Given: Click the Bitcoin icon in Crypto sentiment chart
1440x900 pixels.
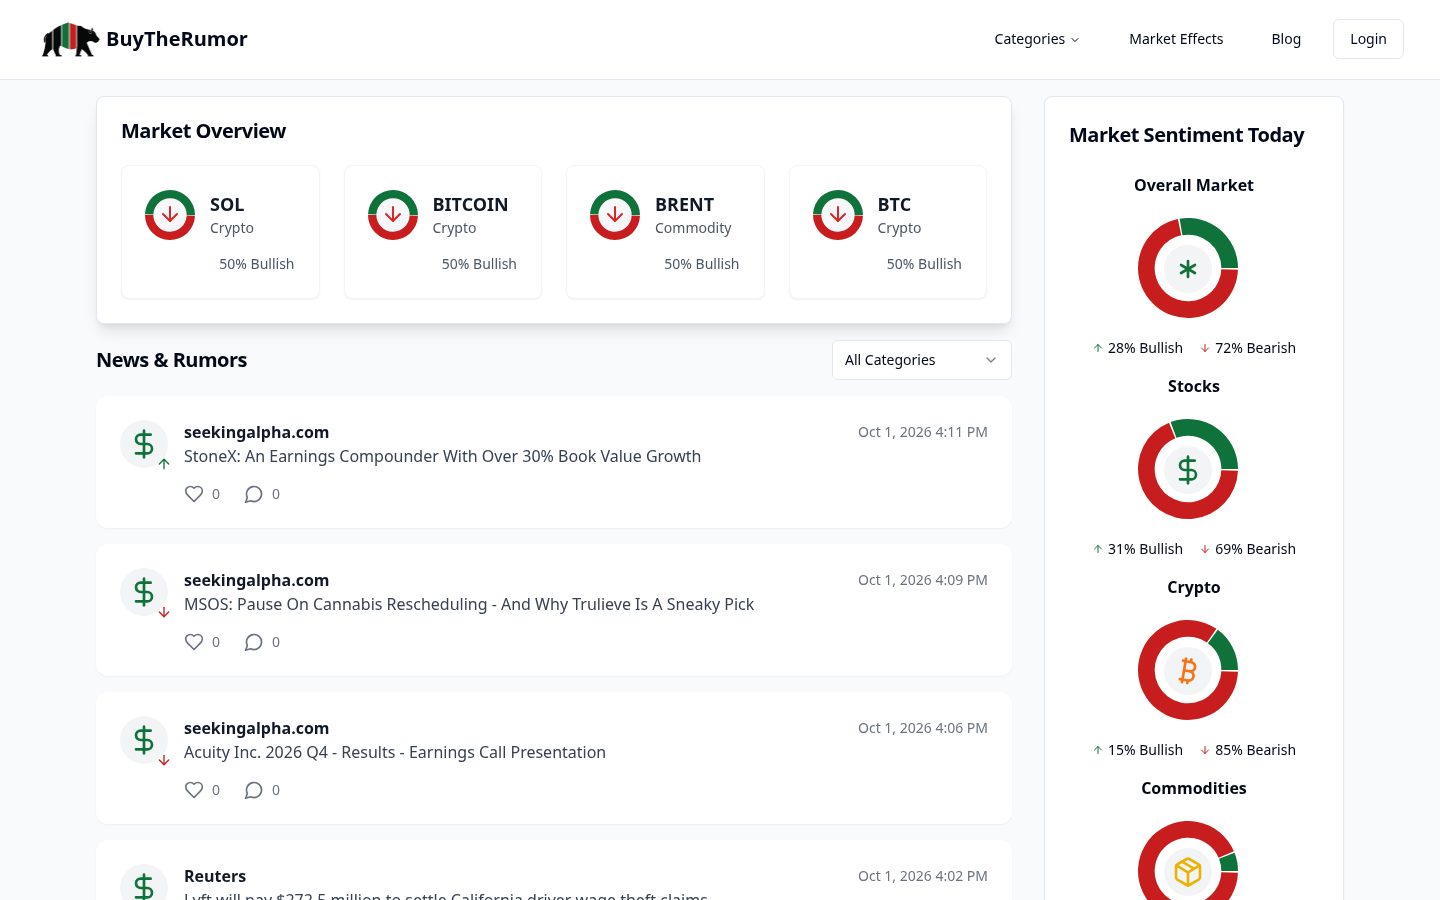Looking at the screenshot, I should pyautogui.click(x=1188, y=670).
